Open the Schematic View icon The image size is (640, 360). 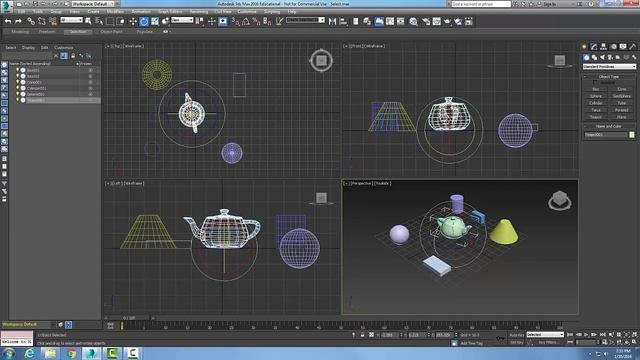400,21
